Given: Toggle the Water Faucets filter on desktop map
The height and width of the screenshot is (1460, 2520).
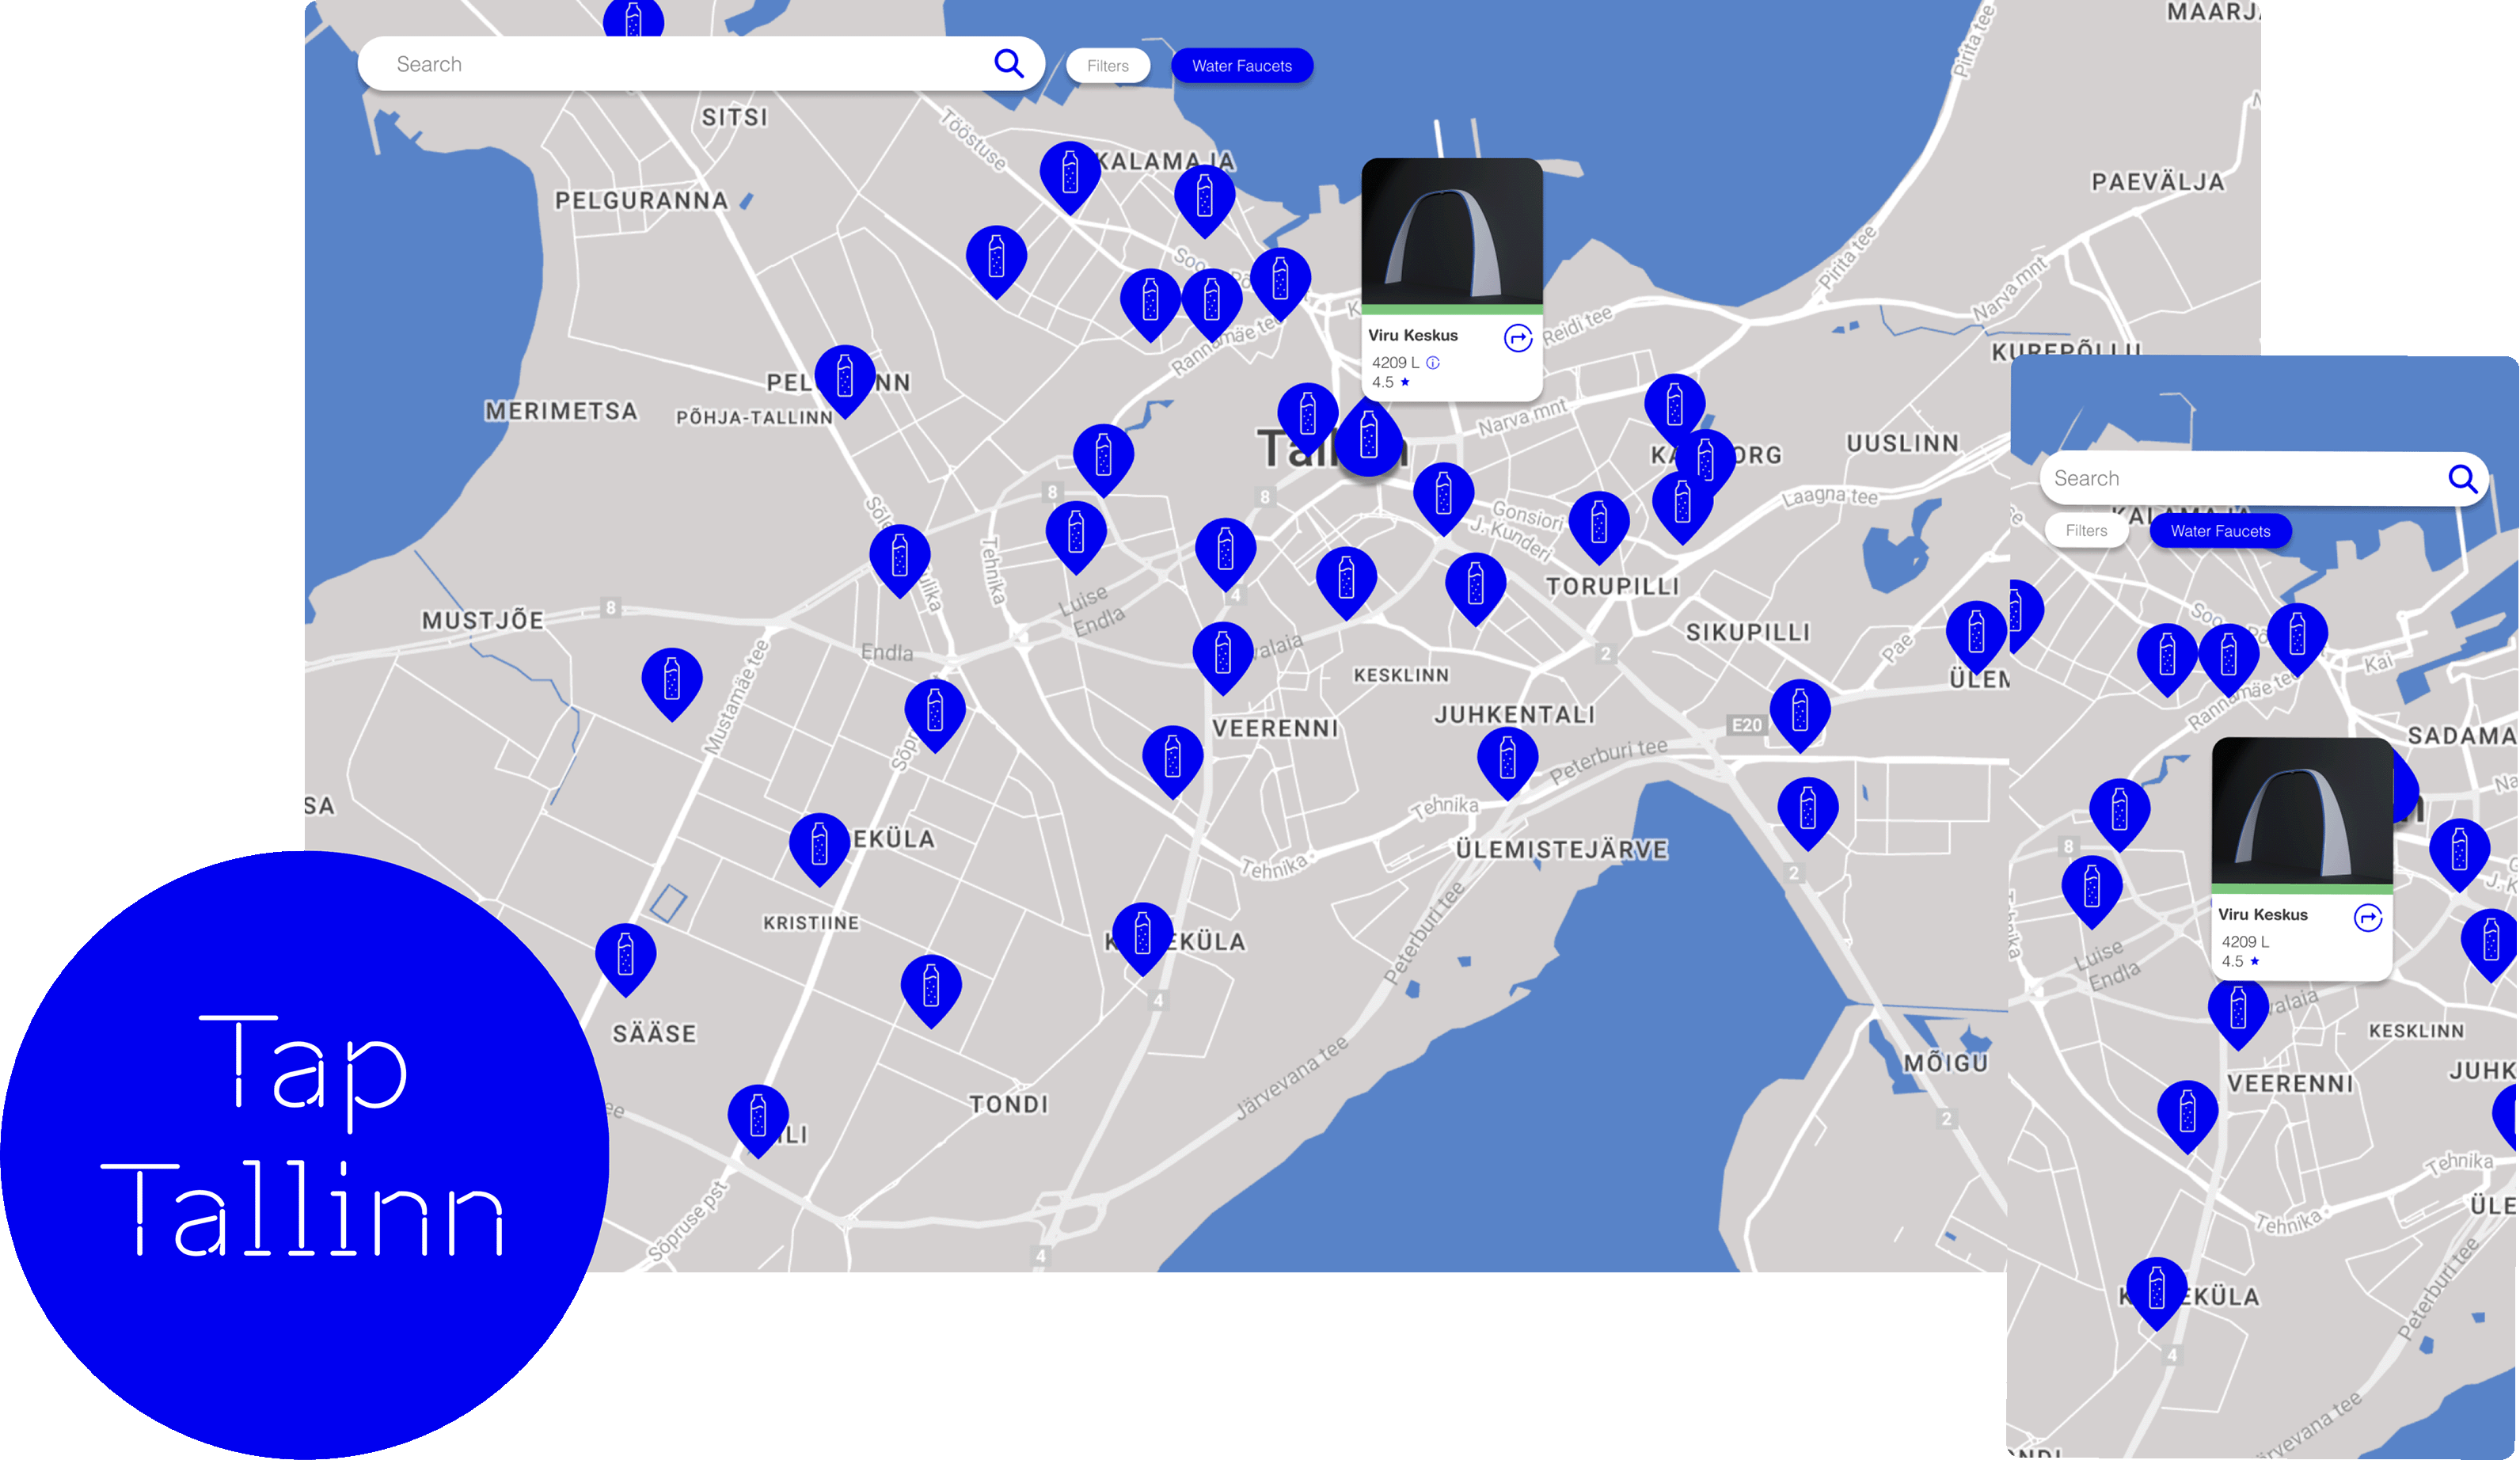Looking at the screenshot, I should click(1241, 66).
